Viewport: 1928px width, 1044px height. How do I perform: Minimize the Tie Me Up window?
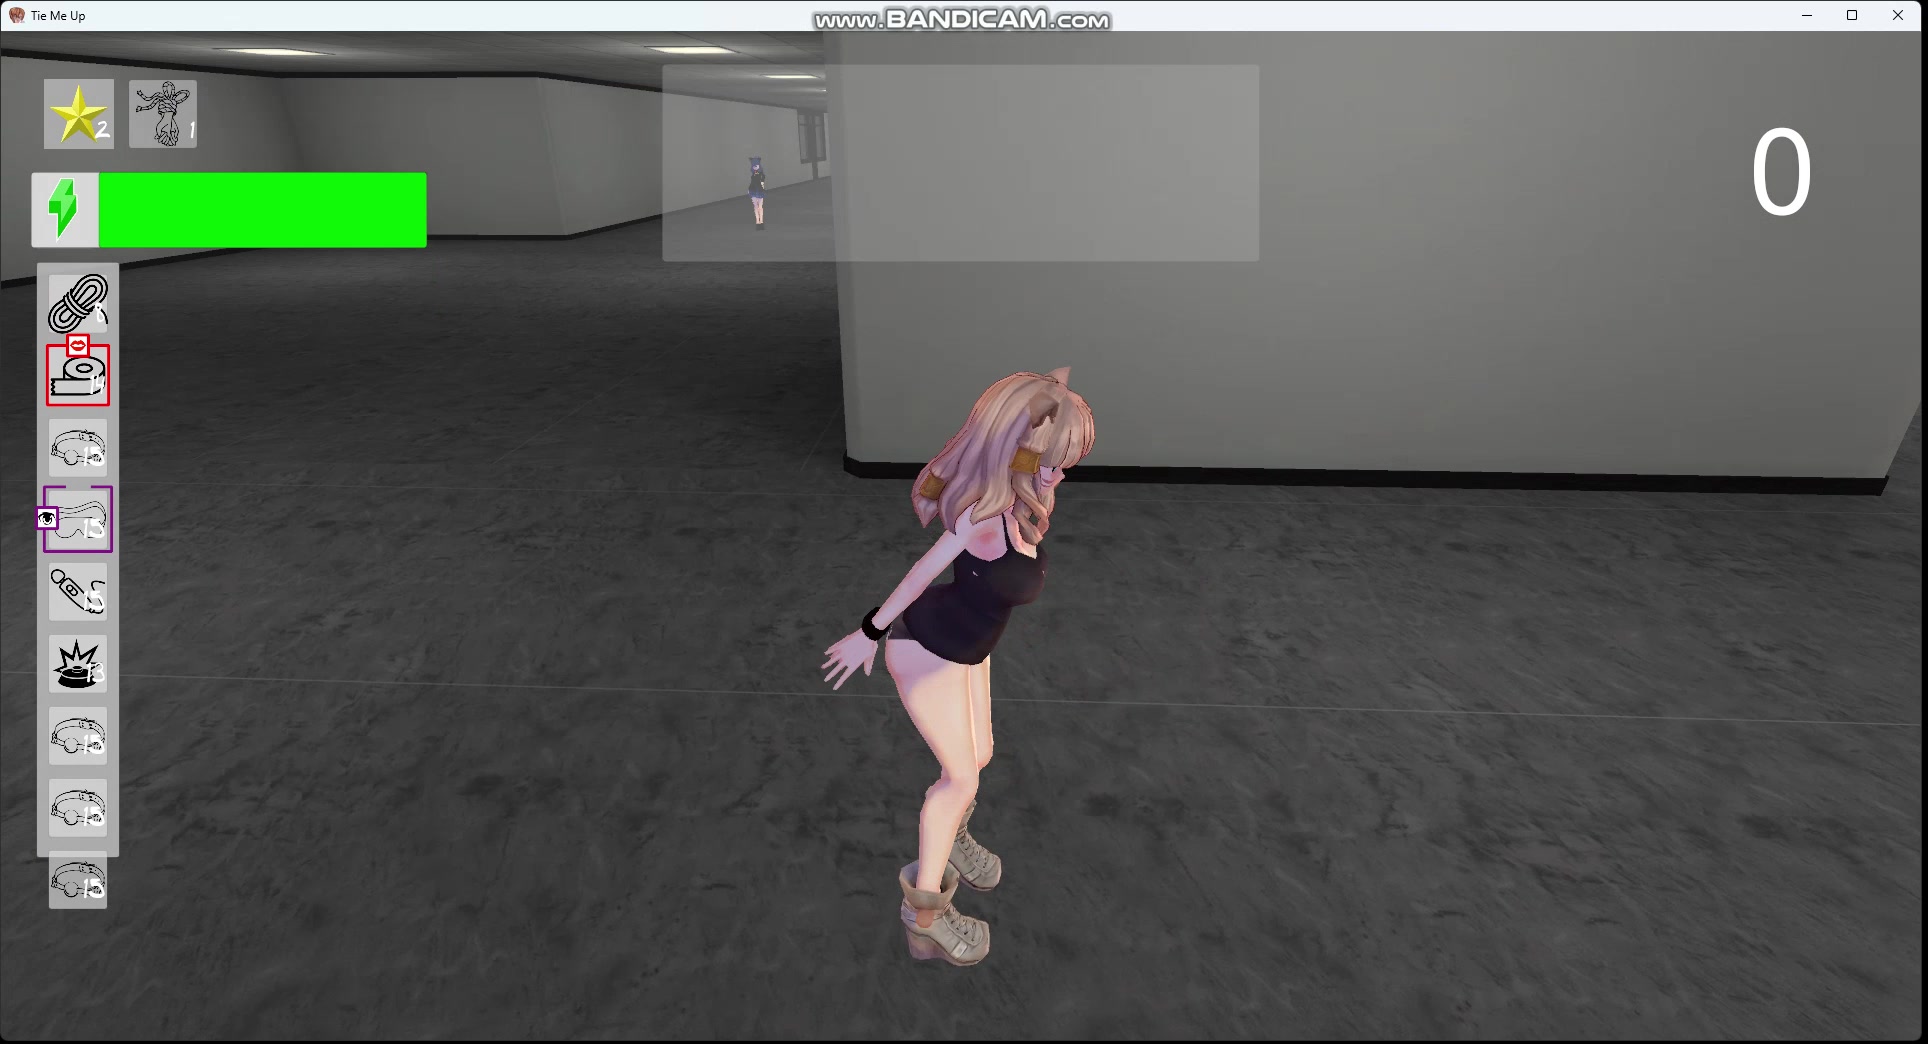point(1807,15)
